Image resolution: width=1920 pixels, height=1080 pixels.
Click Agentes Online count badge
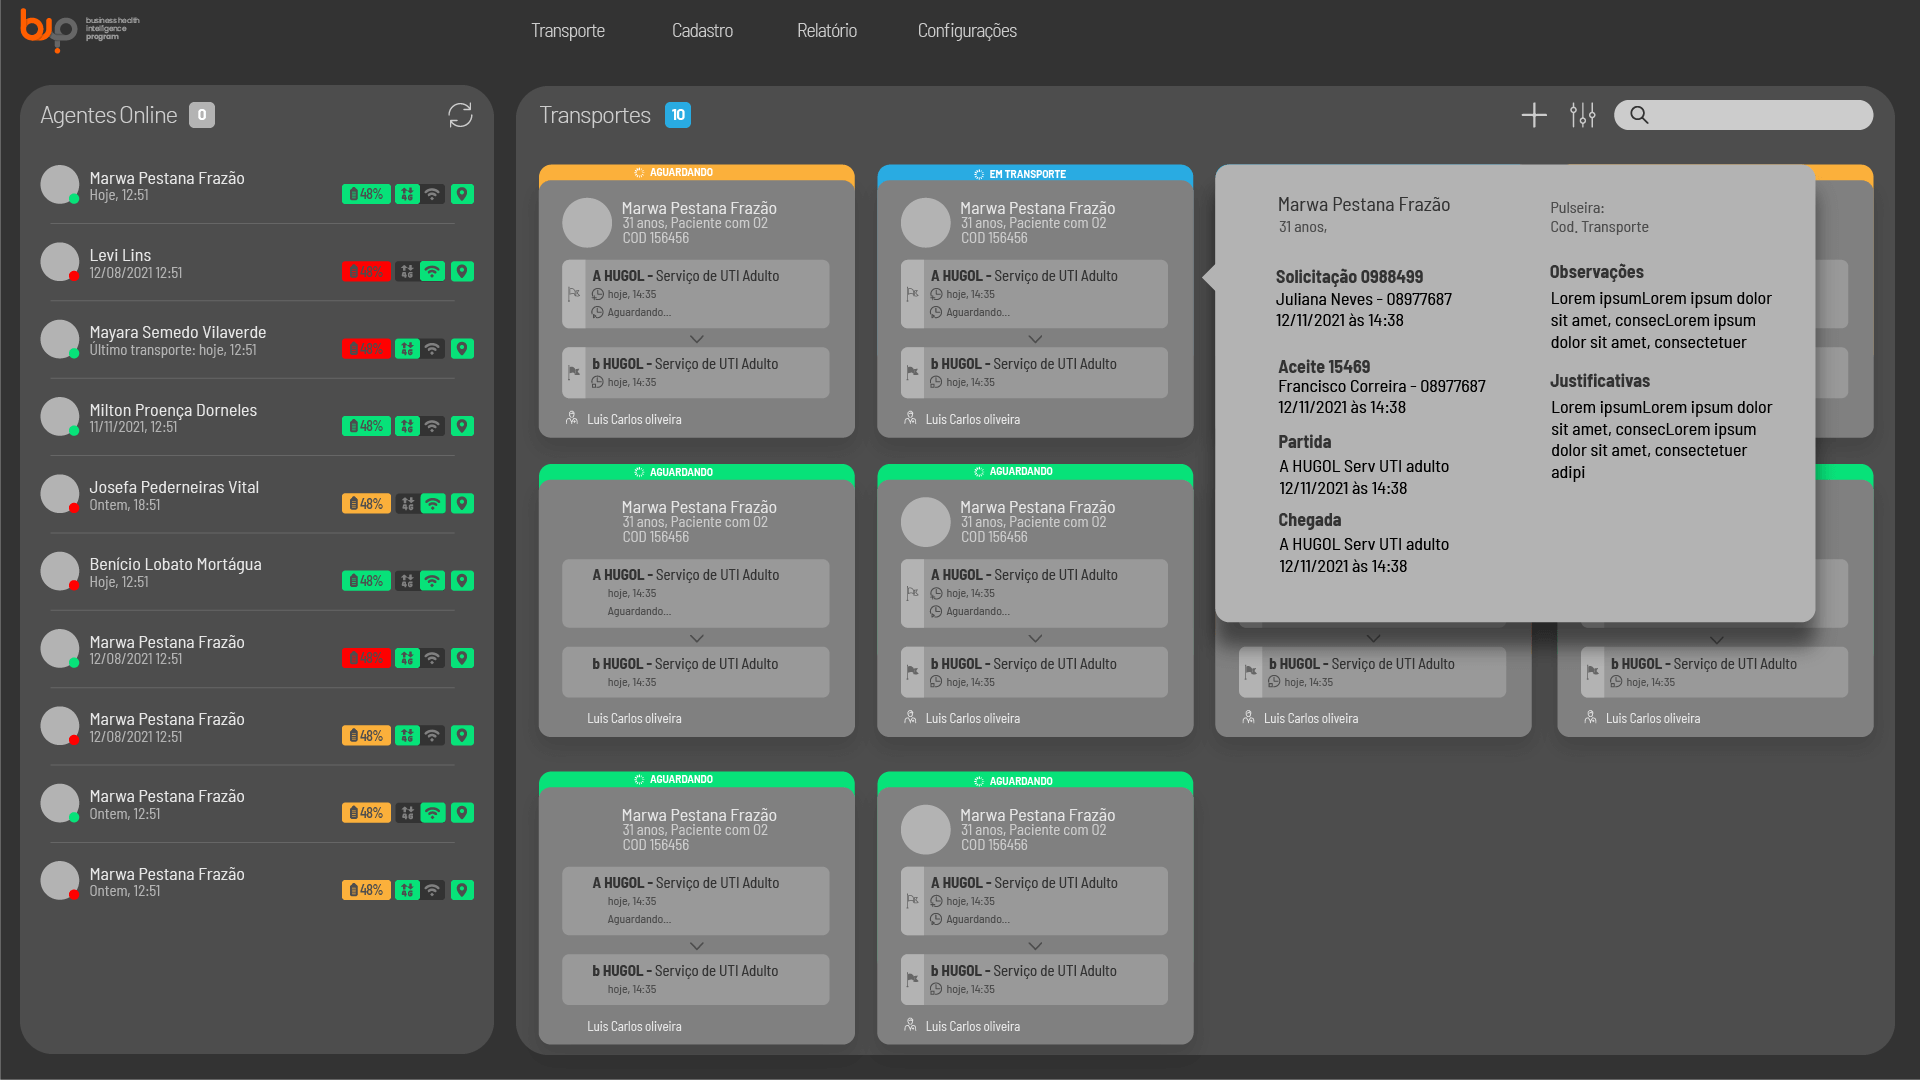point(202,115)
